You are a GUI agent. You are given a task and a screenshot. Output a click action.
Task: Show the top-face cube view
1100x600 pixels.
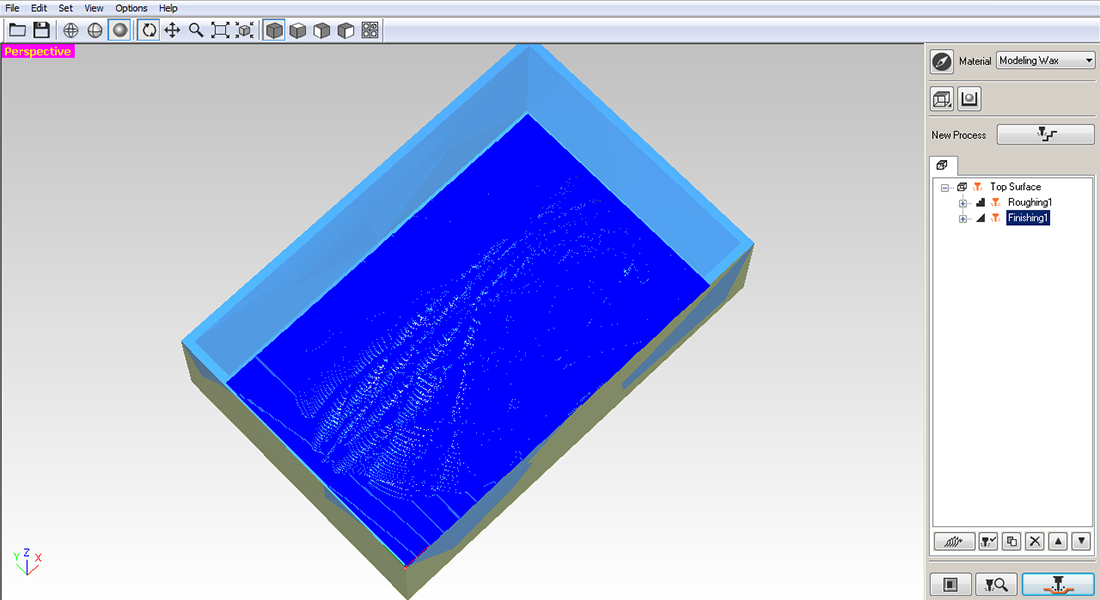tap(298, 30)
